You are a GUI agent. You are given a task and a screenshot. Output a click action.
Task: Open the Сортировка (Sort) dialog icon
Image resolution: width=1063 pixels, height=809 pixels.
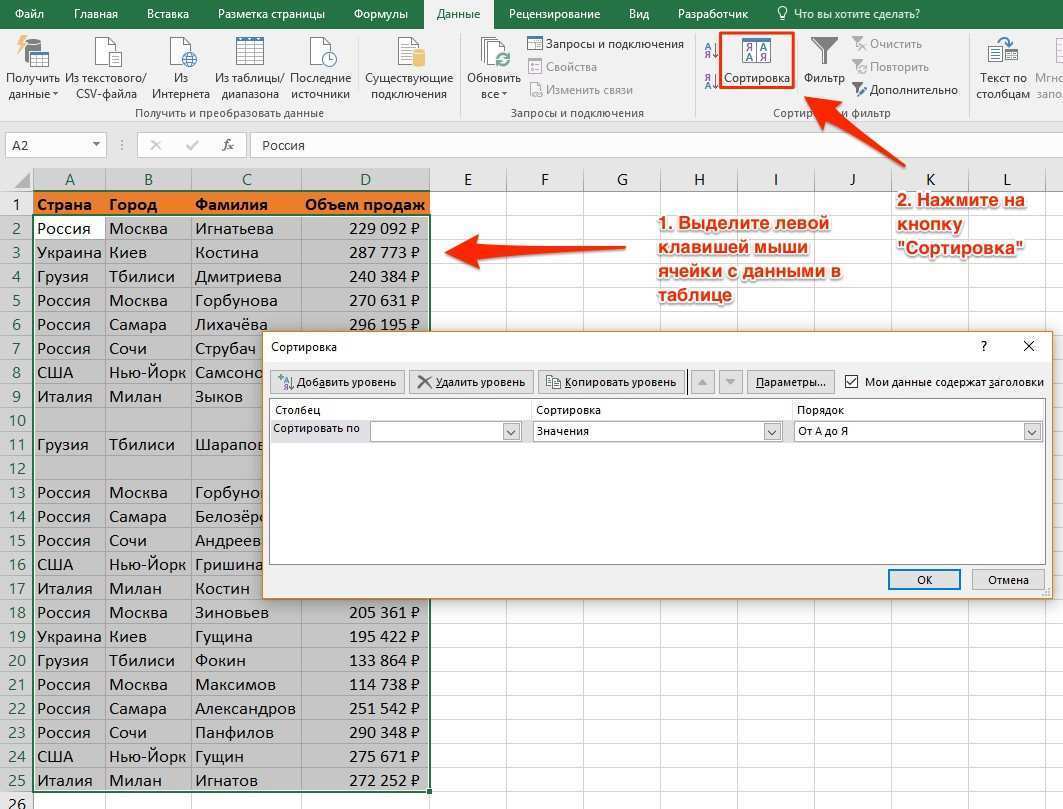[756, 60]
